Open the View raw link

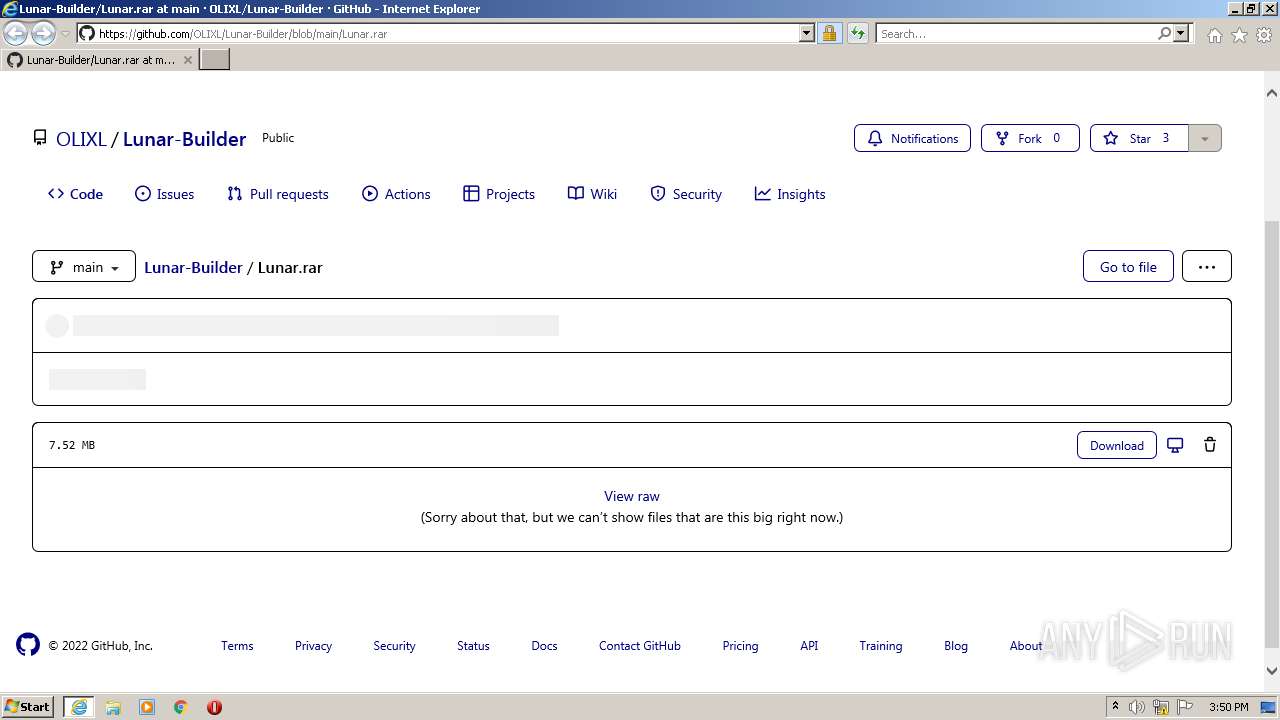click(x=632, y=496)
